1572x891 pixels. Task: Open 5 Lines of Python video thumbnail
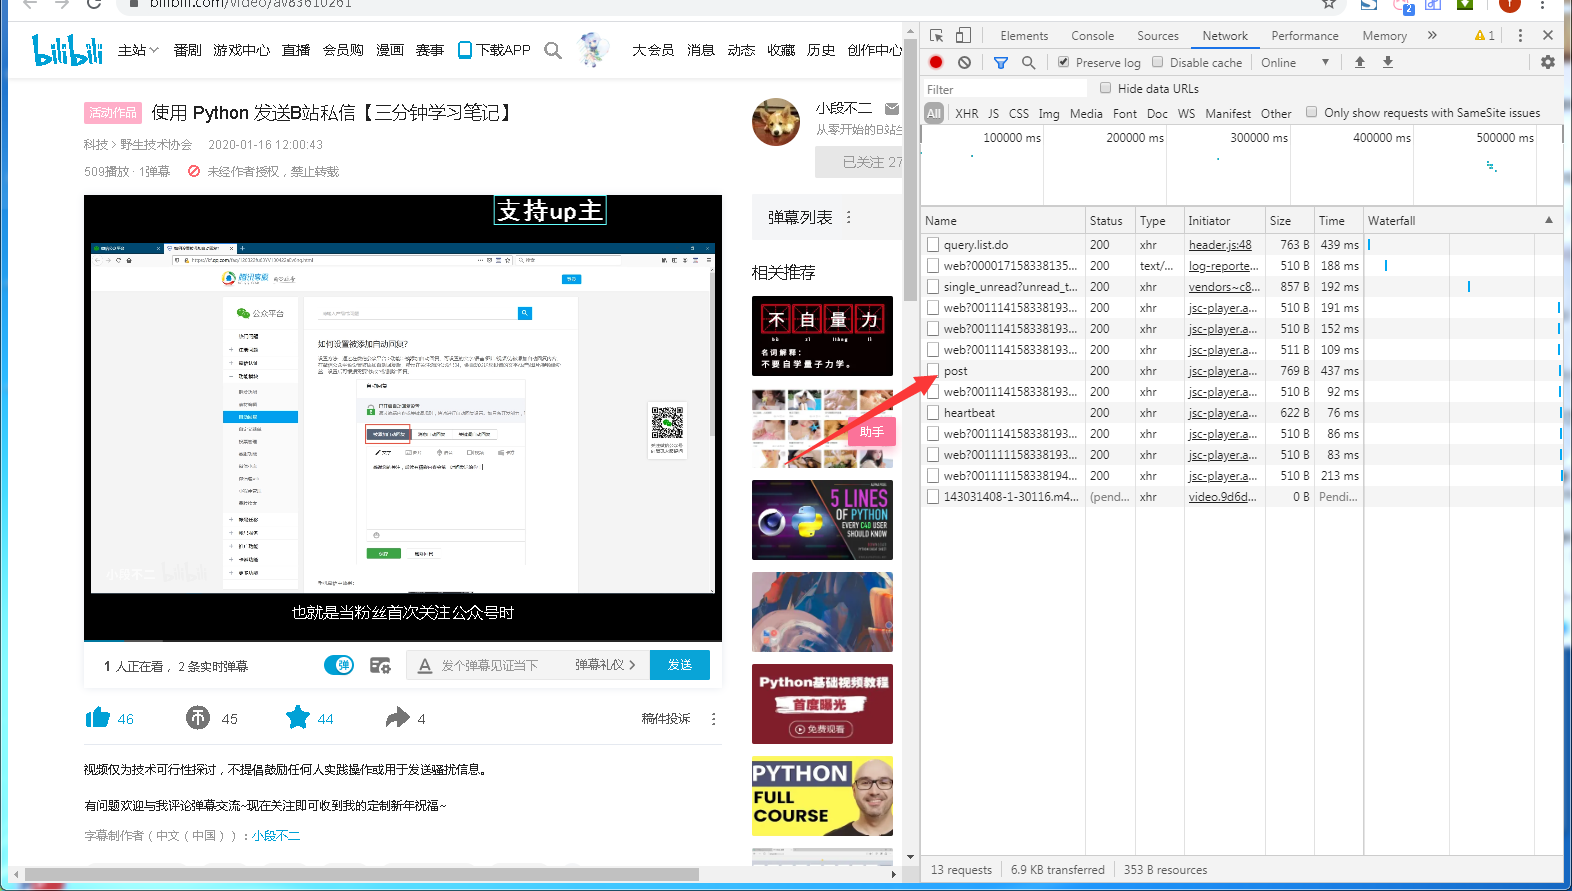[822, 520]
